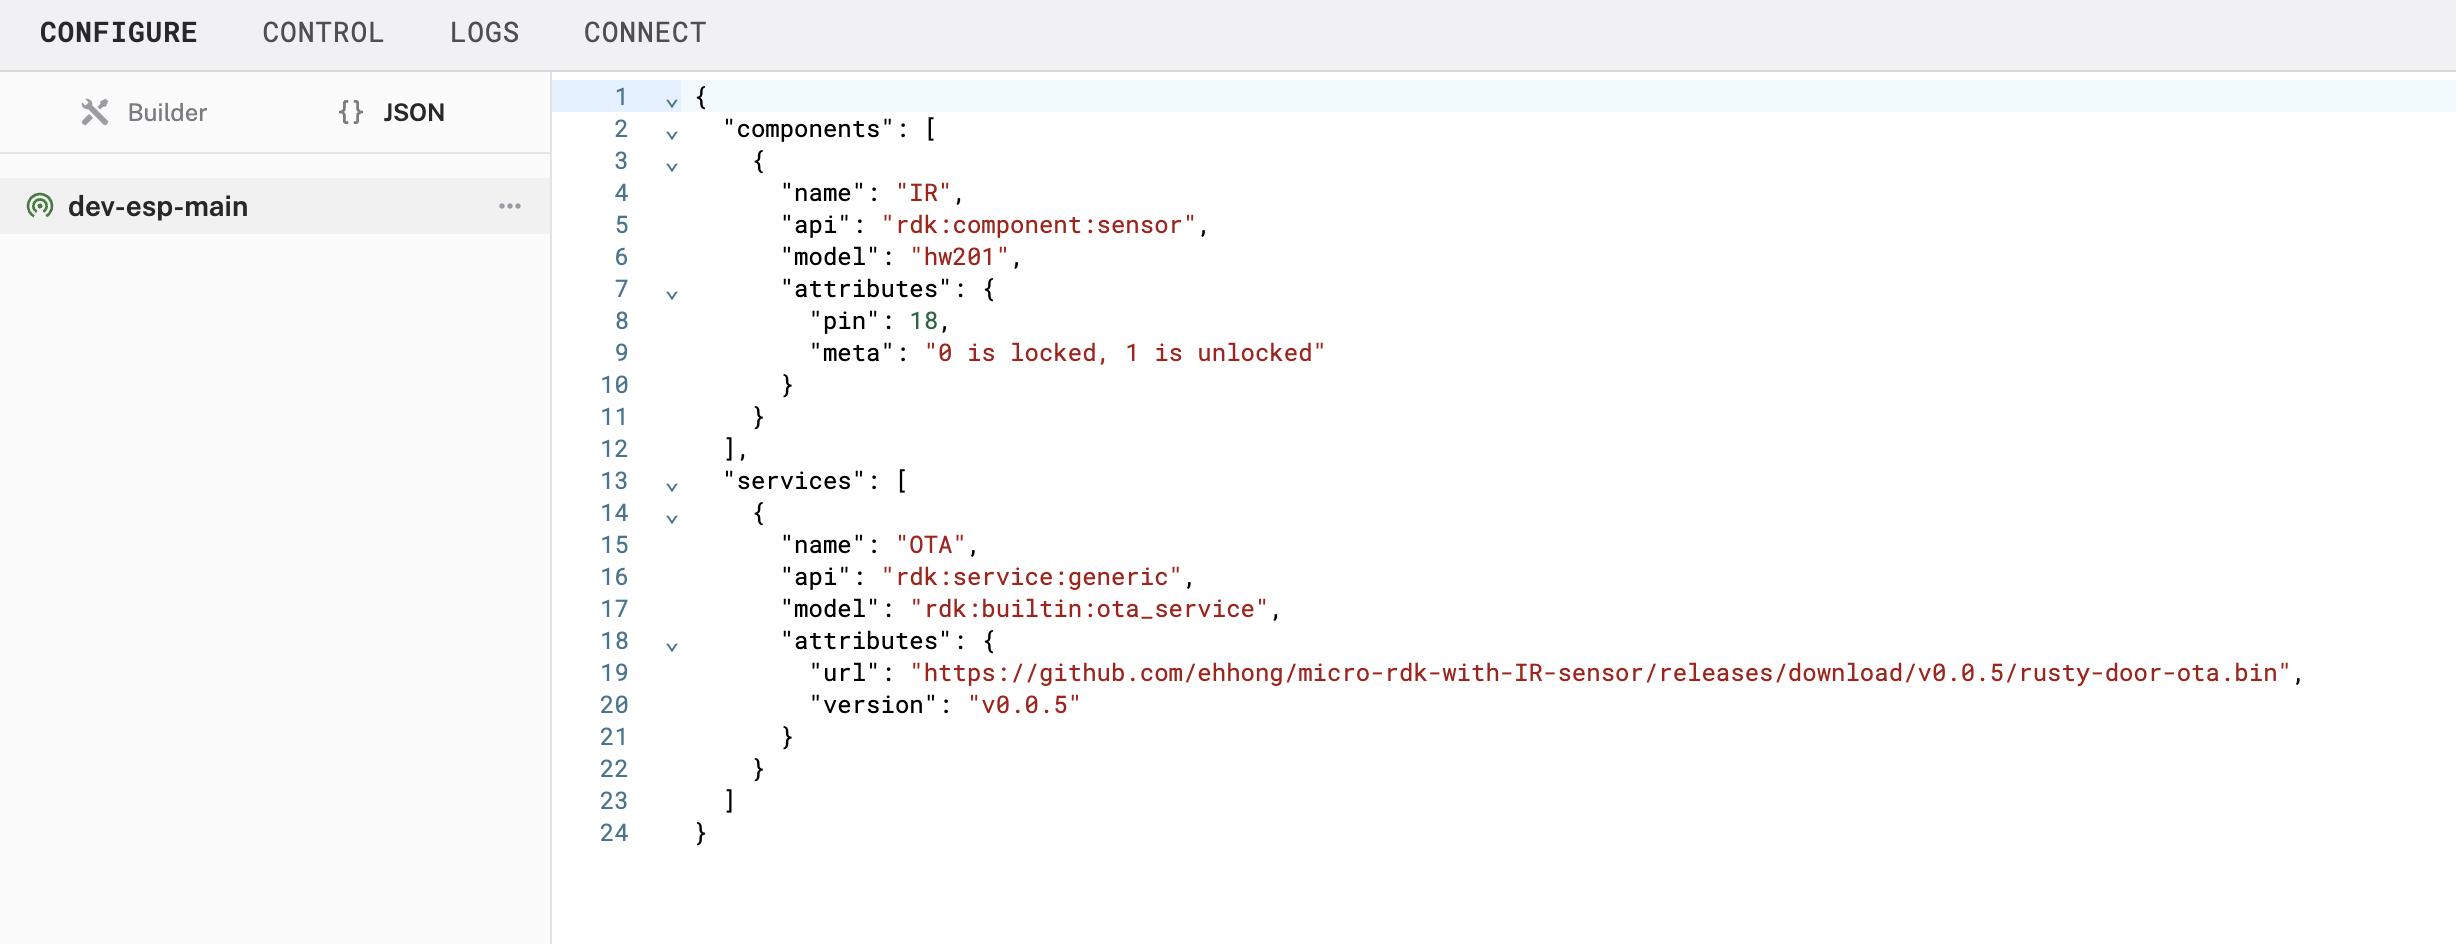2456x944 pixels.
Task: Switch to Builder mode
Action: [x=144, y=112]
